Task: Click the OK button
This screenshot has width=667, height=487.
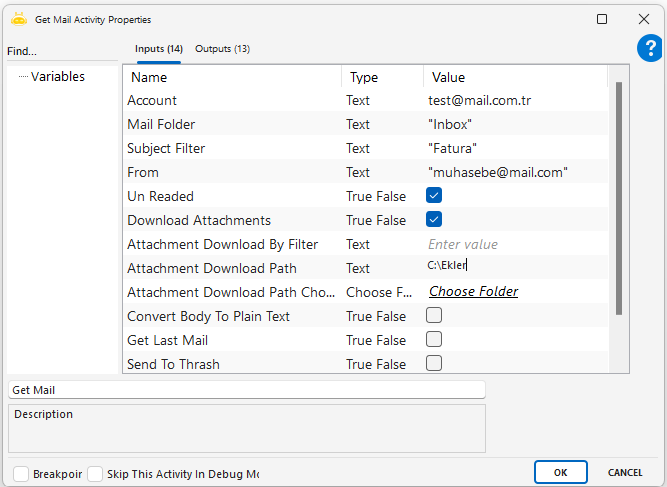Action: point(560,472)
